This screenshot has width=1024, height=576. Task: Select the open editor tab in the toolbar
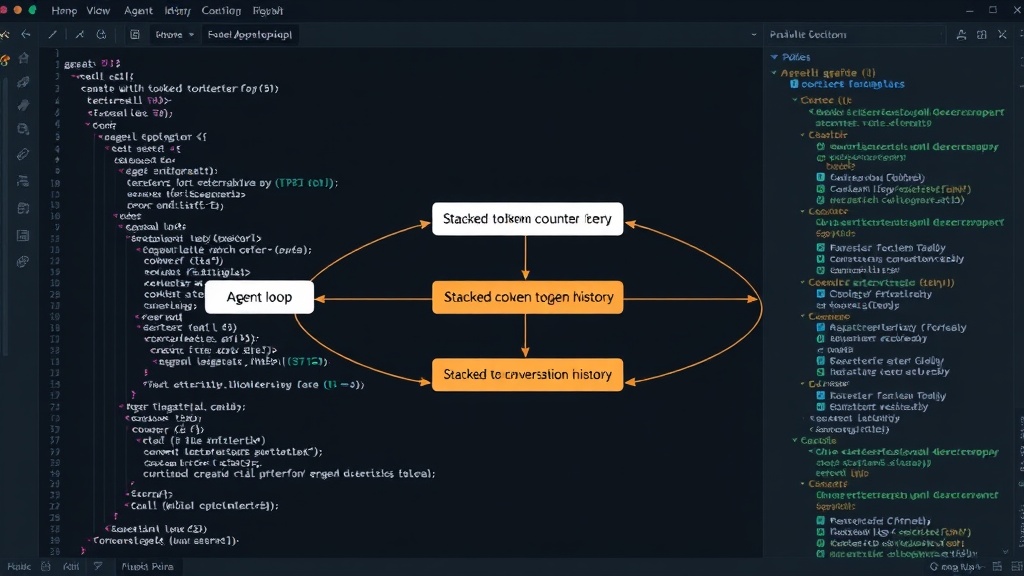tap(249, 35)
